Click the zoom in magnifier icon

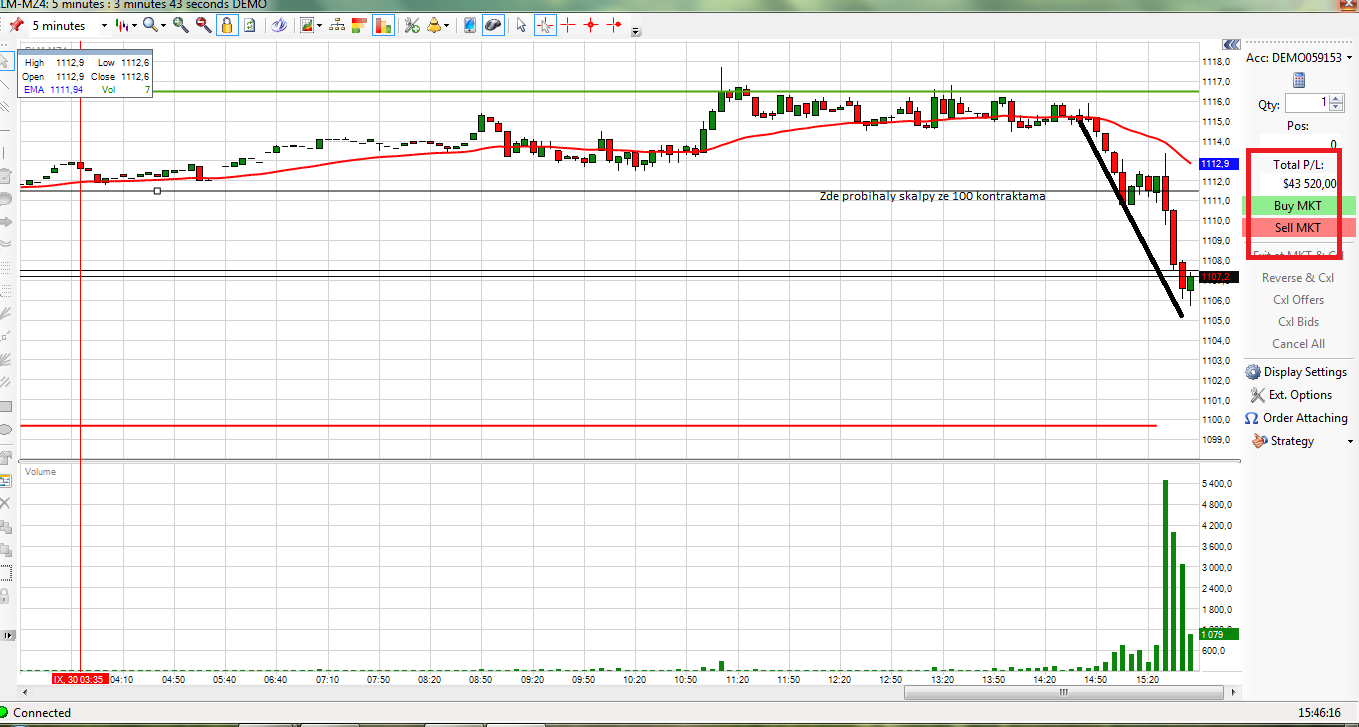point(181,25)
